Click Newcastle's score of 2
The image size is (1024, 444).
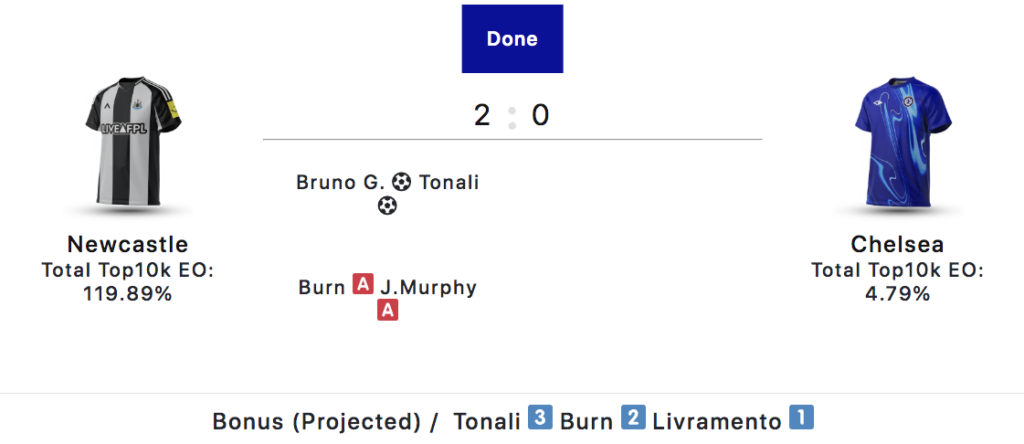(482, 116)
